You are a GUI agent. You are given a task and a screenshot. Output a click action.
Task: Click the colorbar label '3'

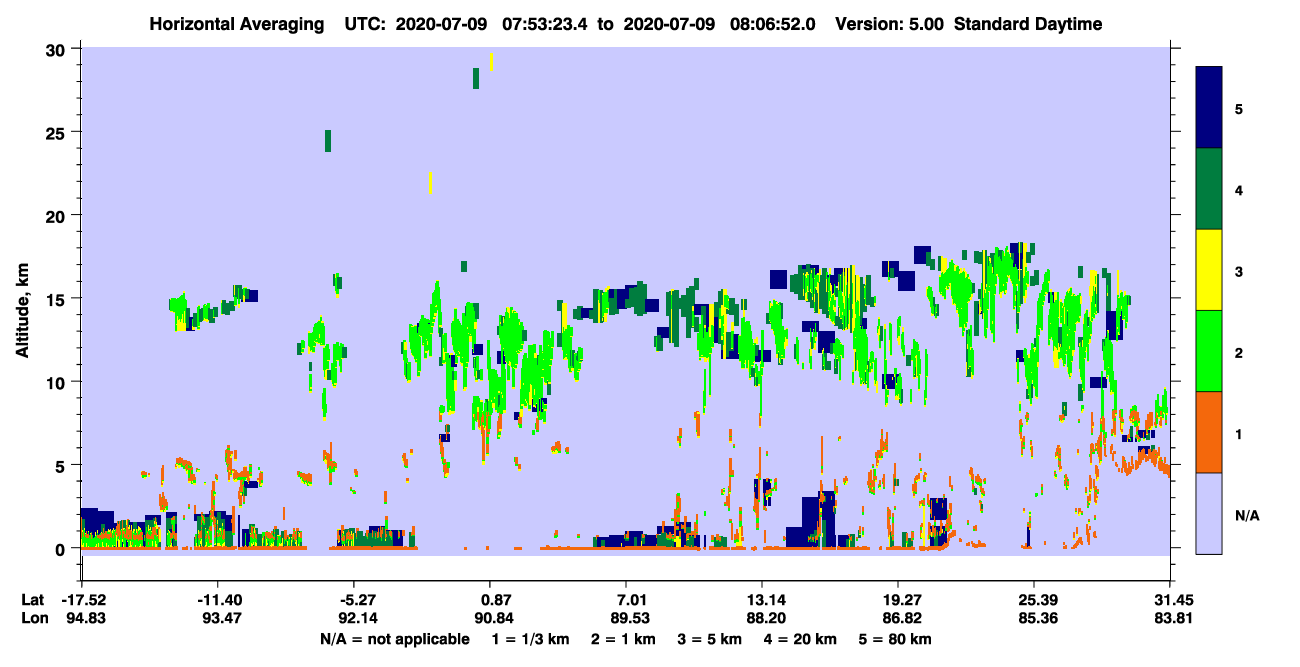pyautogui.click(x=1239, y=271)
